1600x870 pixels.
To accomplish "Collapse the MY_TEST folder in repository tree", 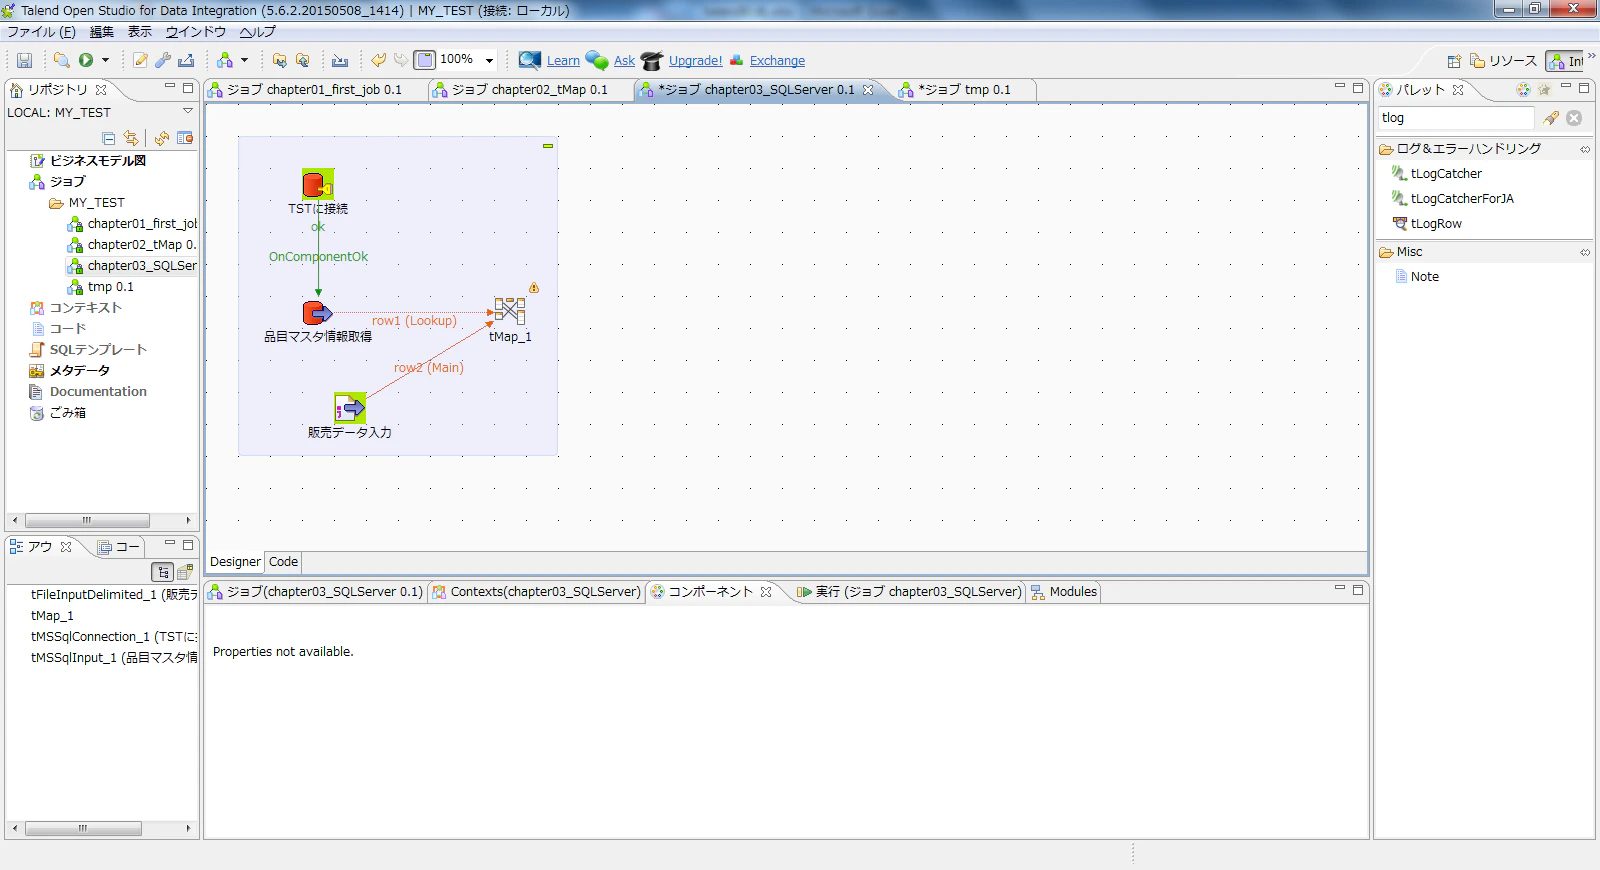I will pyautogui.click(x=40, y=203).
